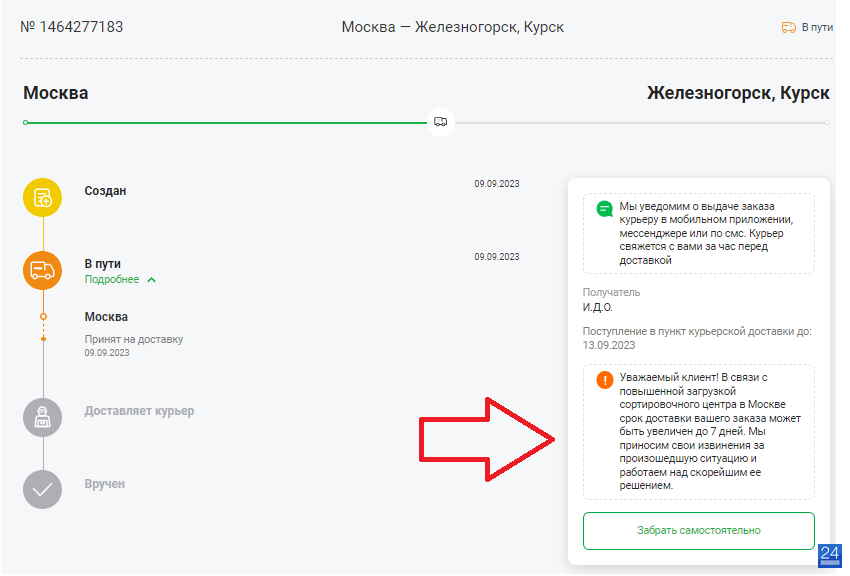Click the orange exclamation warning icon

pos(604,380)
